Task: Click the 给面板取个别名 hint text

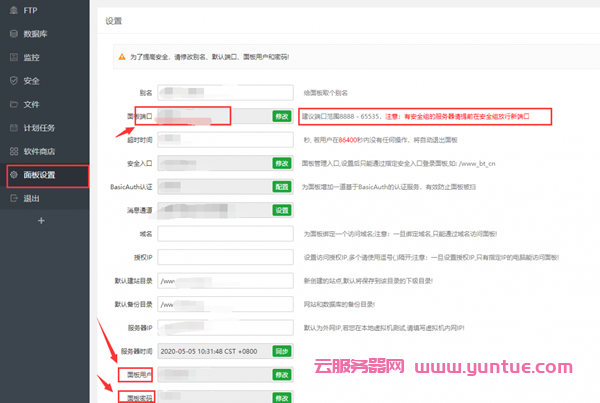Action: point(326,93)
